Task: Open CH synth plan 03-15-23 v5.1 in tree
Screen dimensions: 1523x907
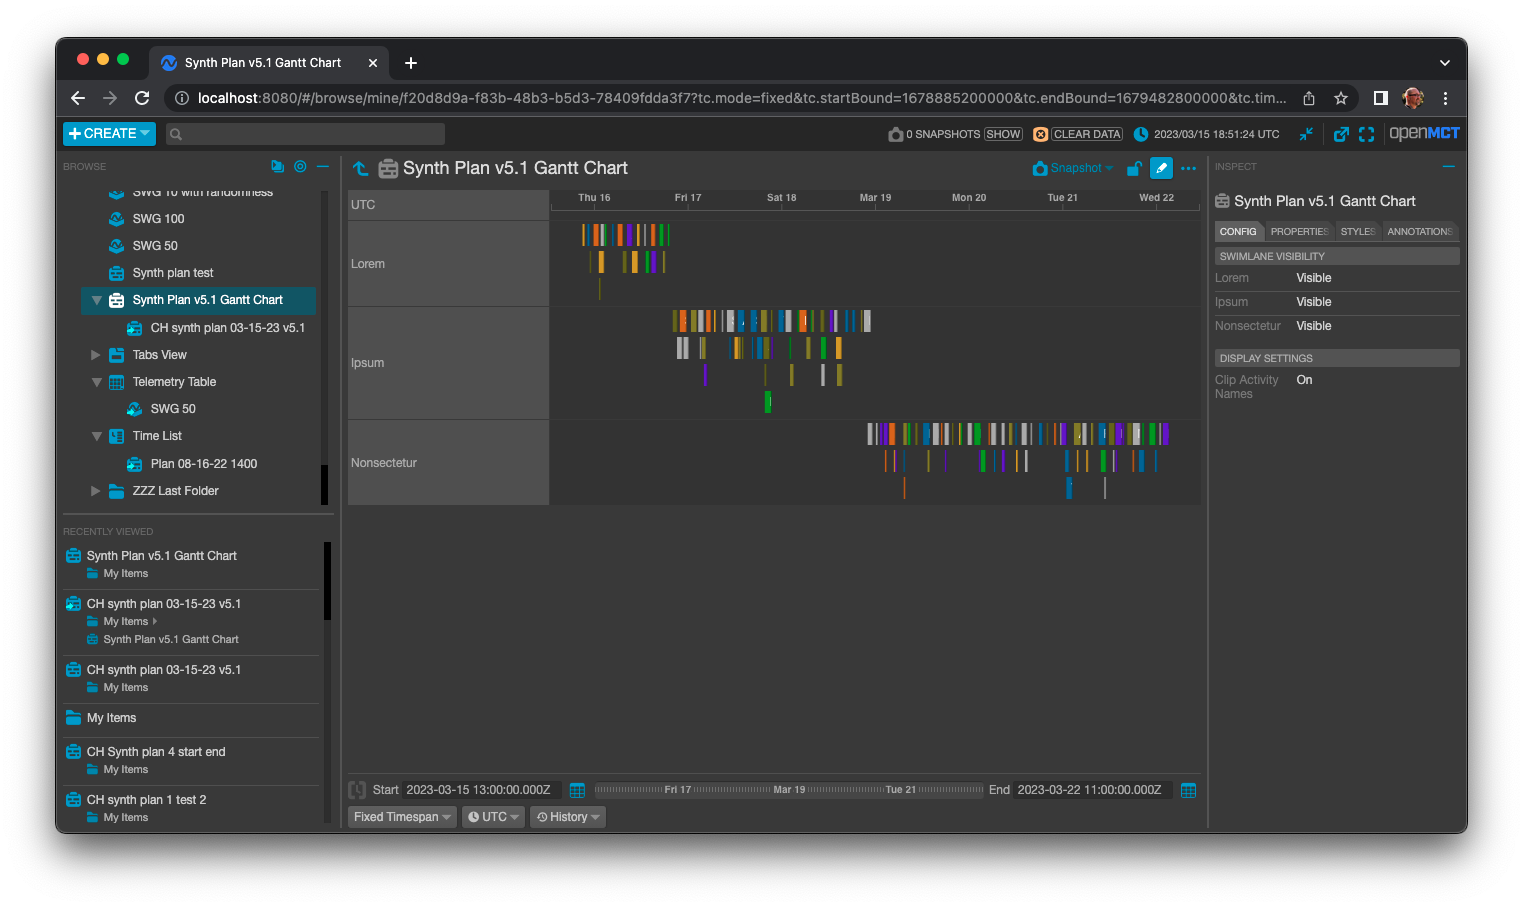Action: 227,328
